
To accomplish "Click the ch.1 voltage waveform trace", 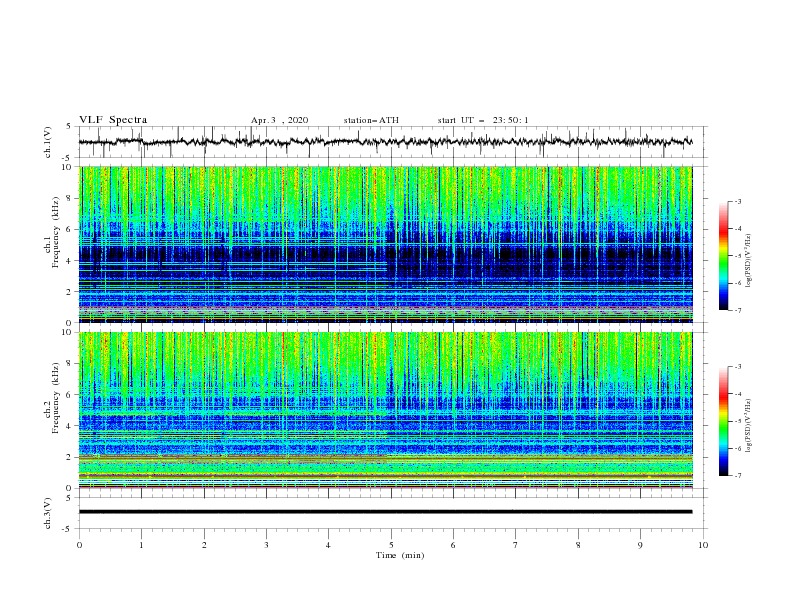I will click(385, 142).
